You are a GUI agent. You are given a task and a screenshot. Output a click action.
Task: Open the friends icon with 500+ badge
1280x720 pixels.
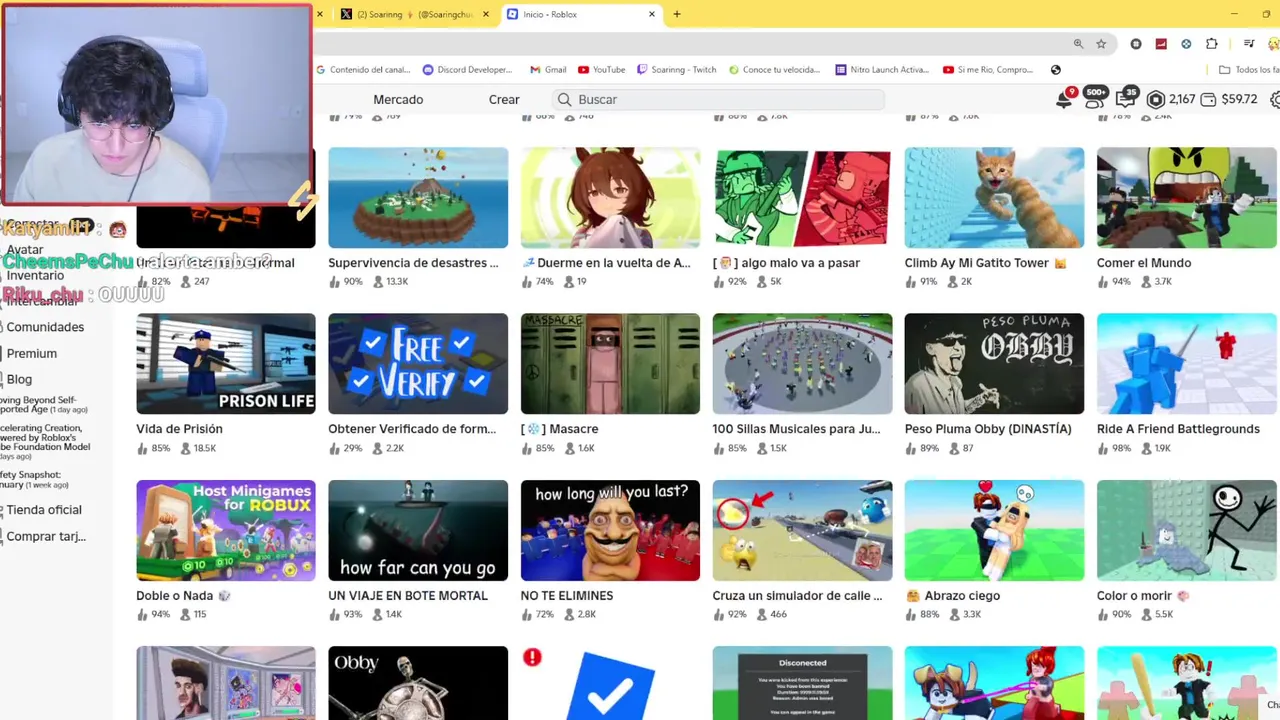[1095, 98]
